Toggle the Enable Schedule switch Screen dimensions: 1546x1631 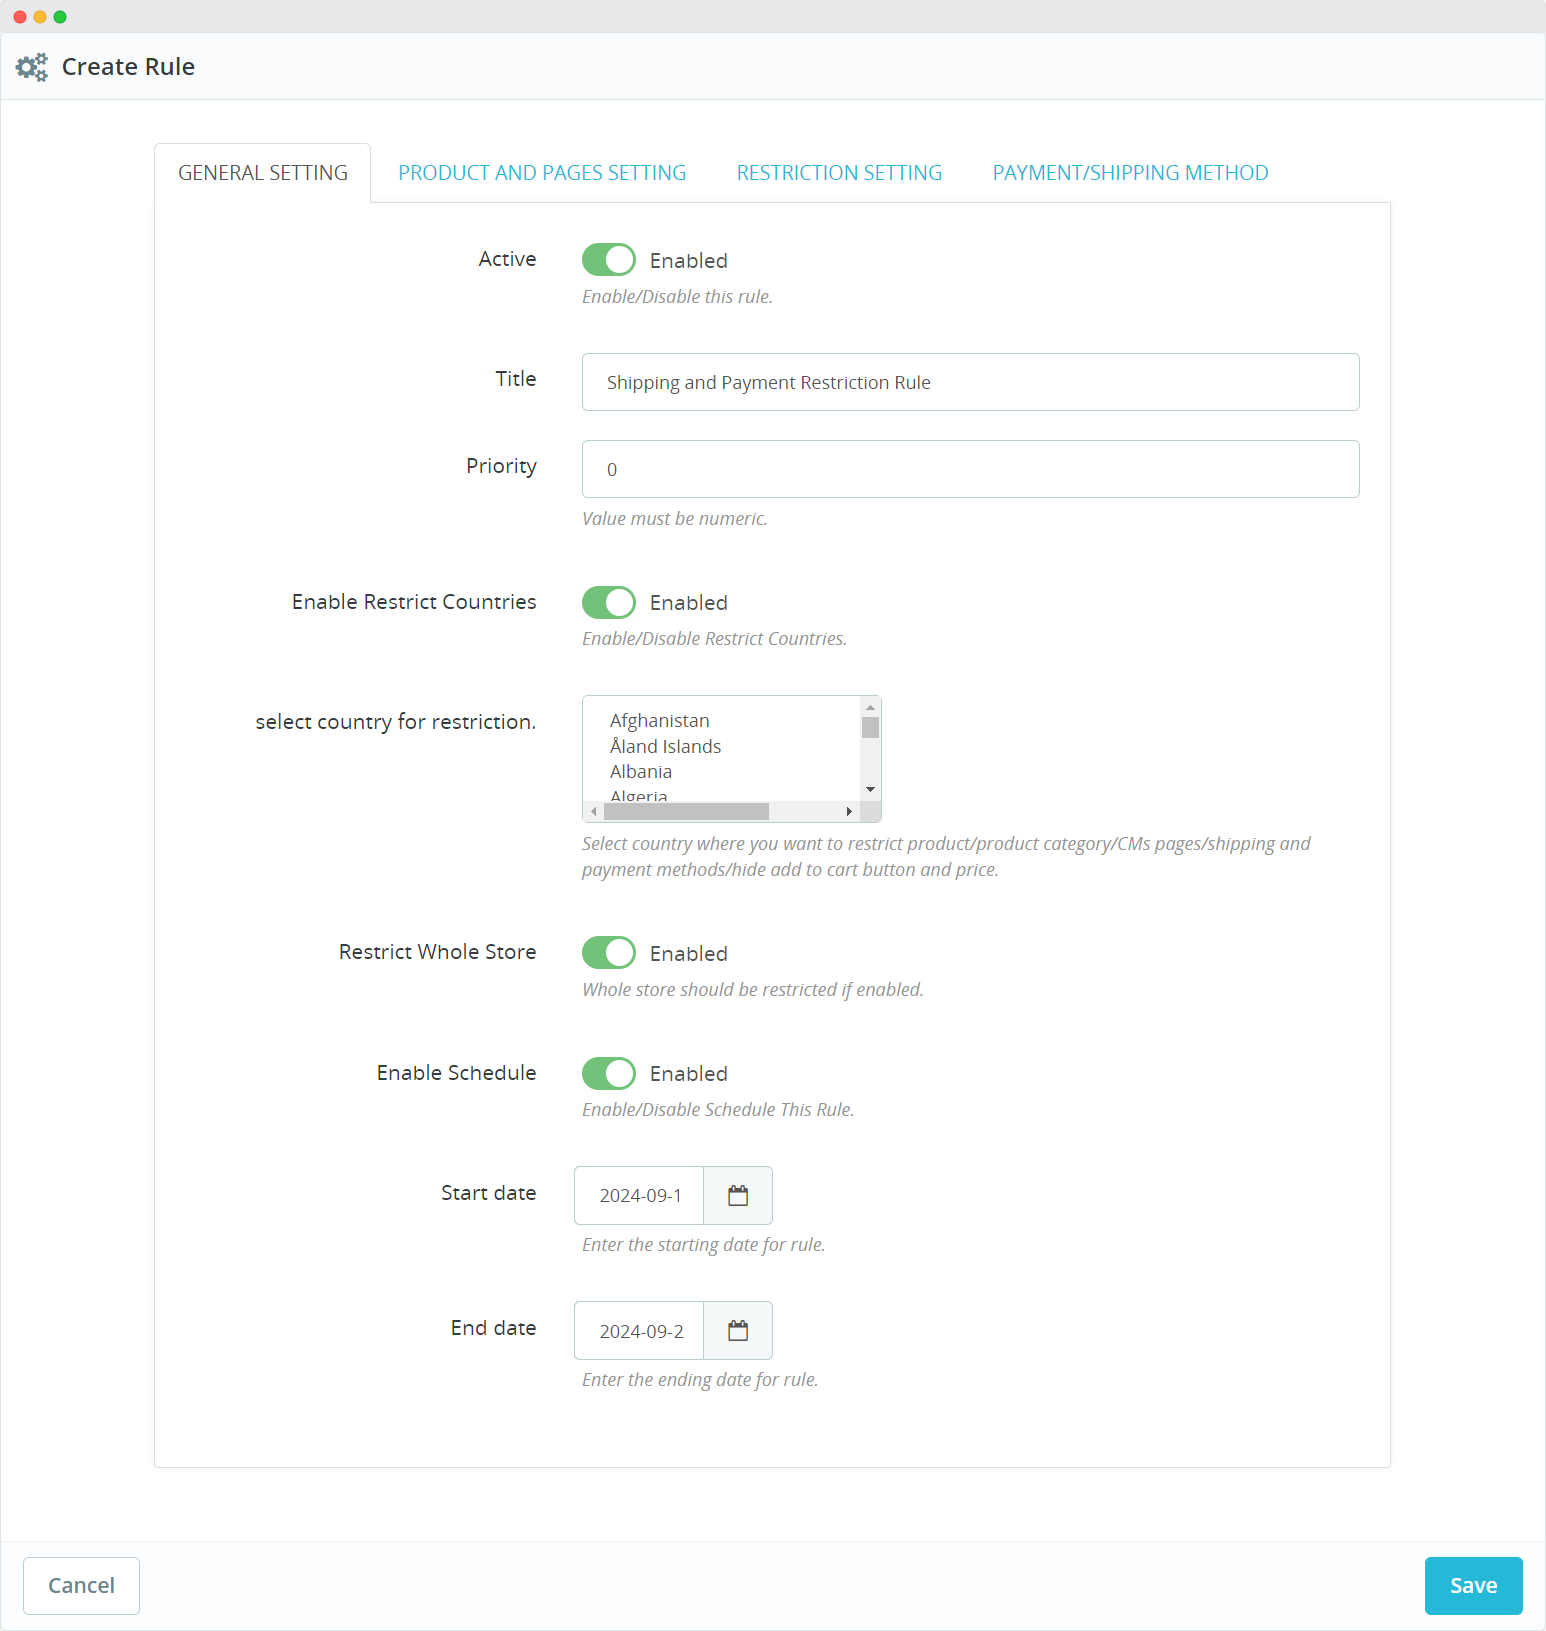pos(609,1073)
